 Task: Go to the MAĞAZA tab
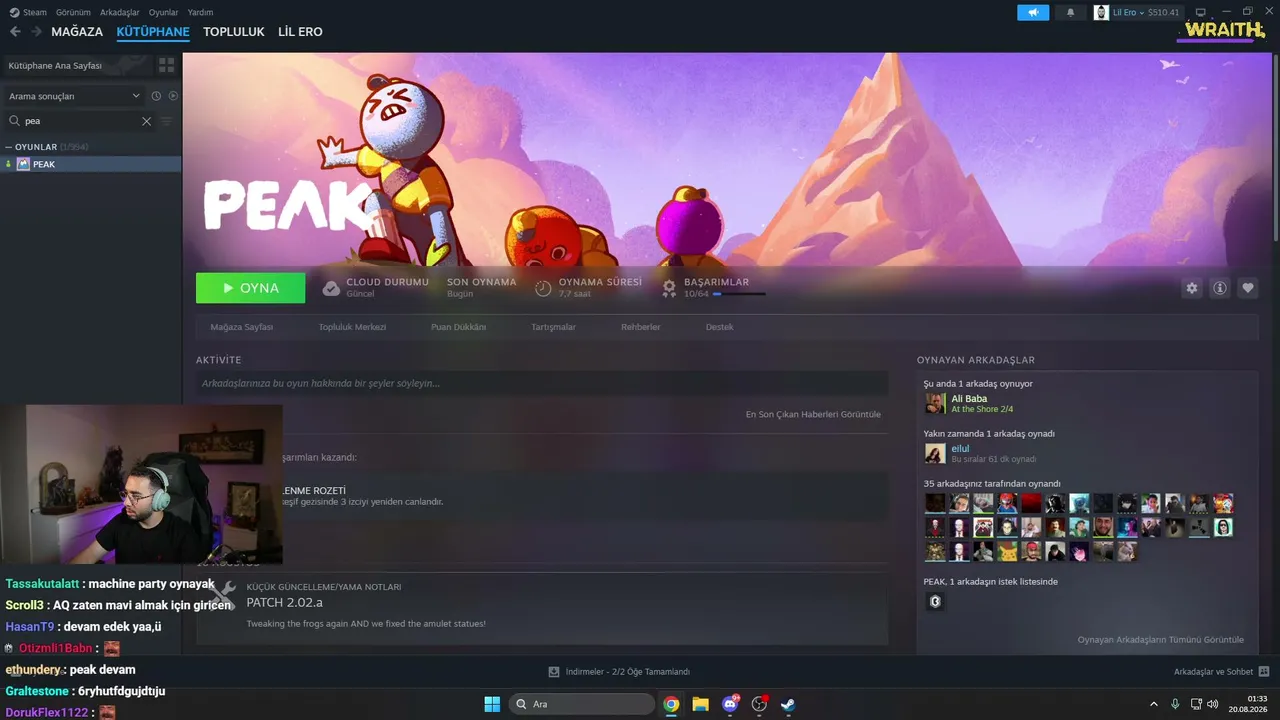tap(77, 32)
